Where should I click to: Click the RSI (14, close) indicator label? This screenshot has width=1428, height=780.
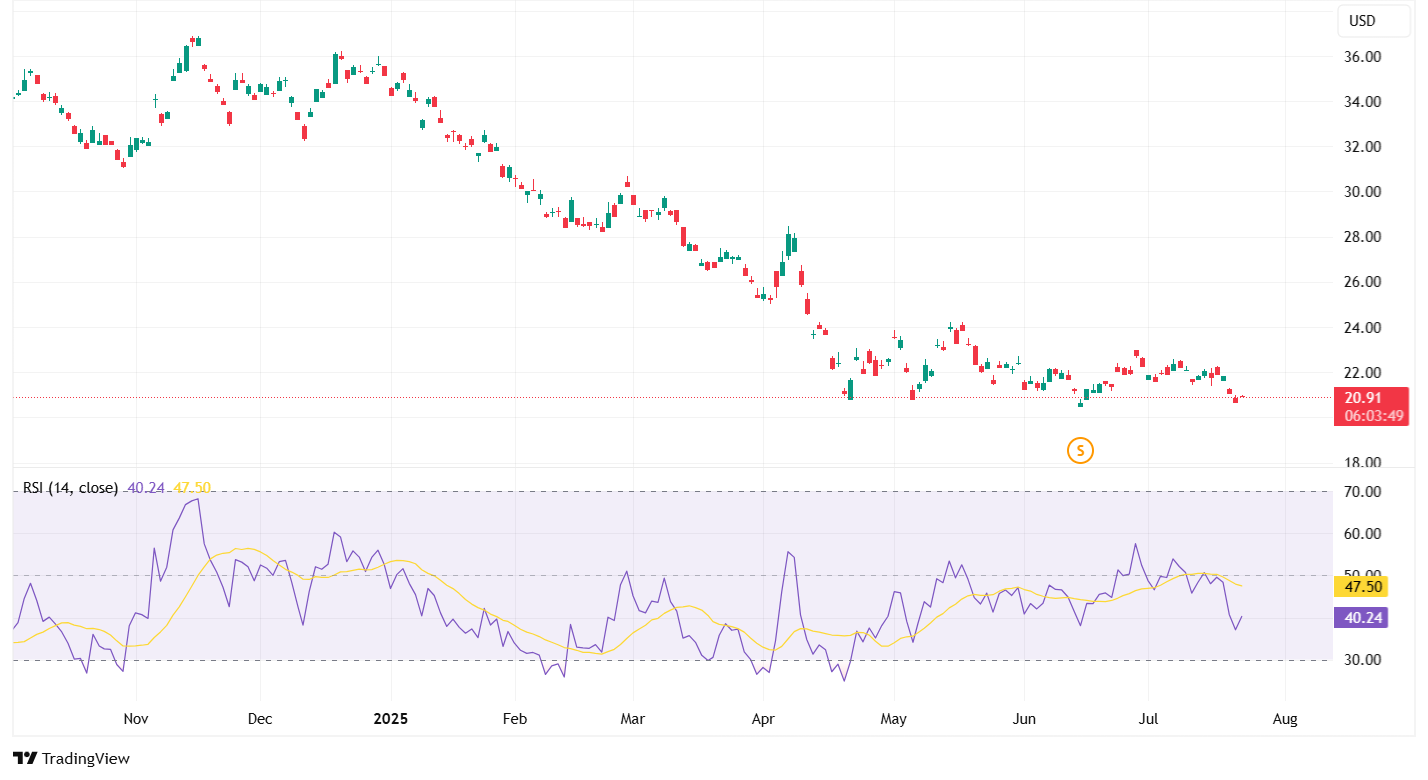70,488
